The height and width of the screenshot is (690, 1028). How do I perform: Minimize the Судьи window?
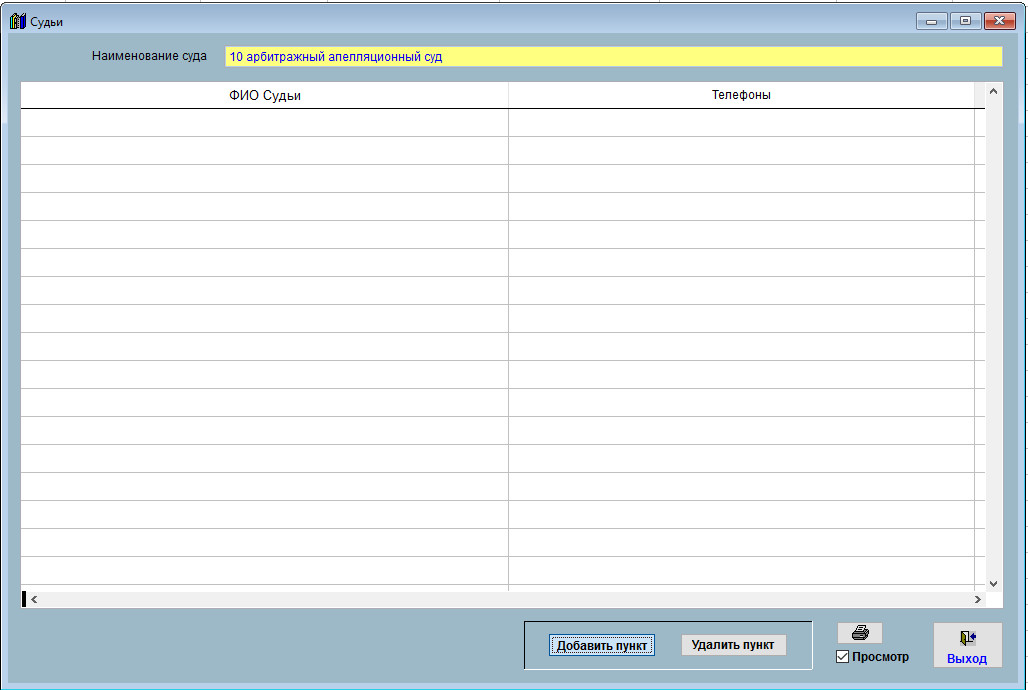pos(931,21)
